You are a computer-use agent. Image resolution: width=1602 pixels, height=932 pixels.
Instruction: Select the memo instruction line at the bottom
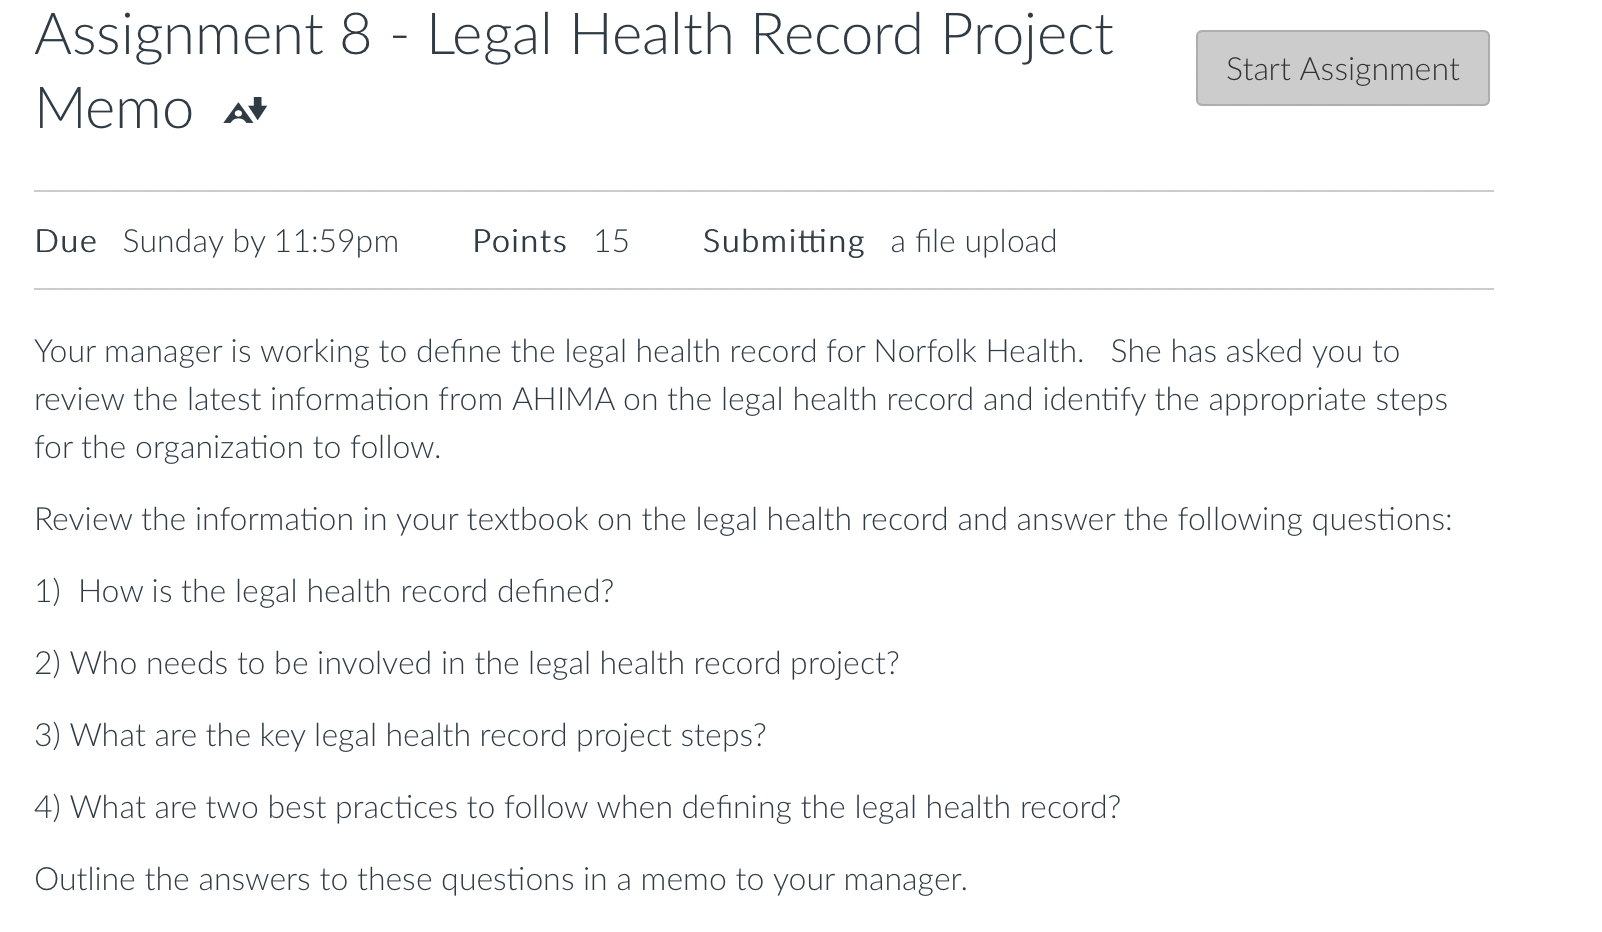(x=501, y=879)
